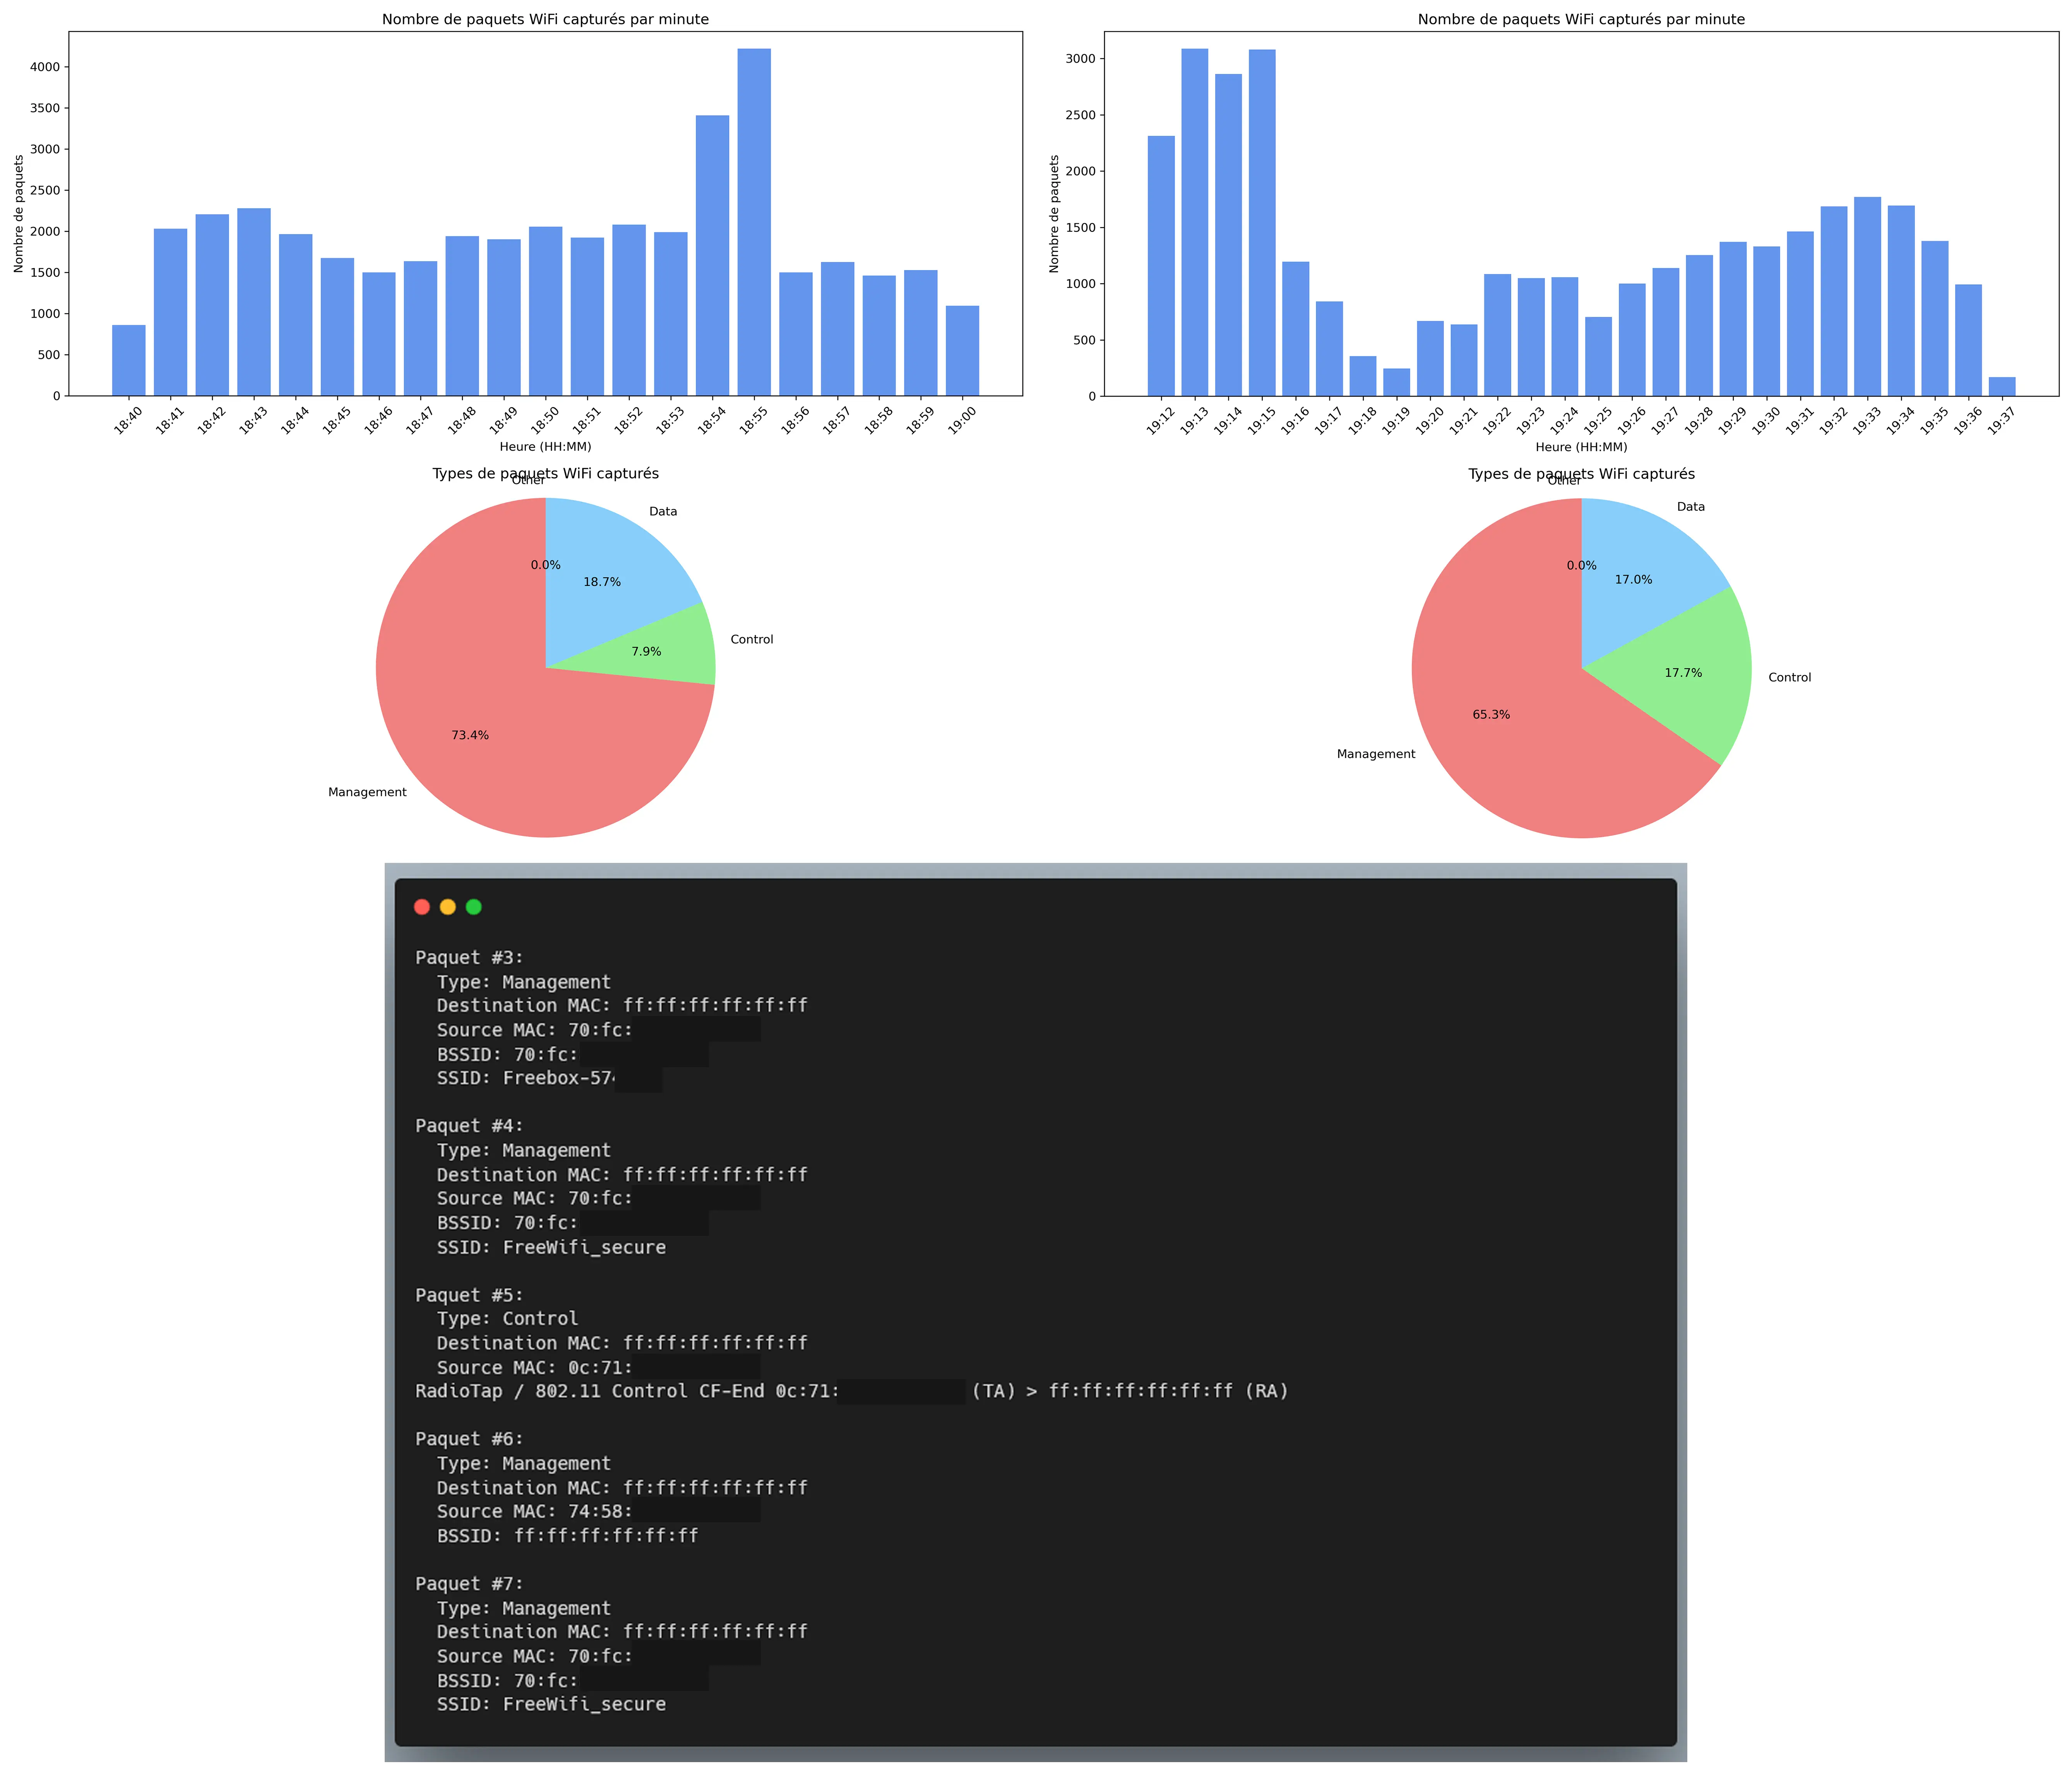Click the '73.4%' percentage label
The image size is (2072, 1766).
tap(470, 735)
